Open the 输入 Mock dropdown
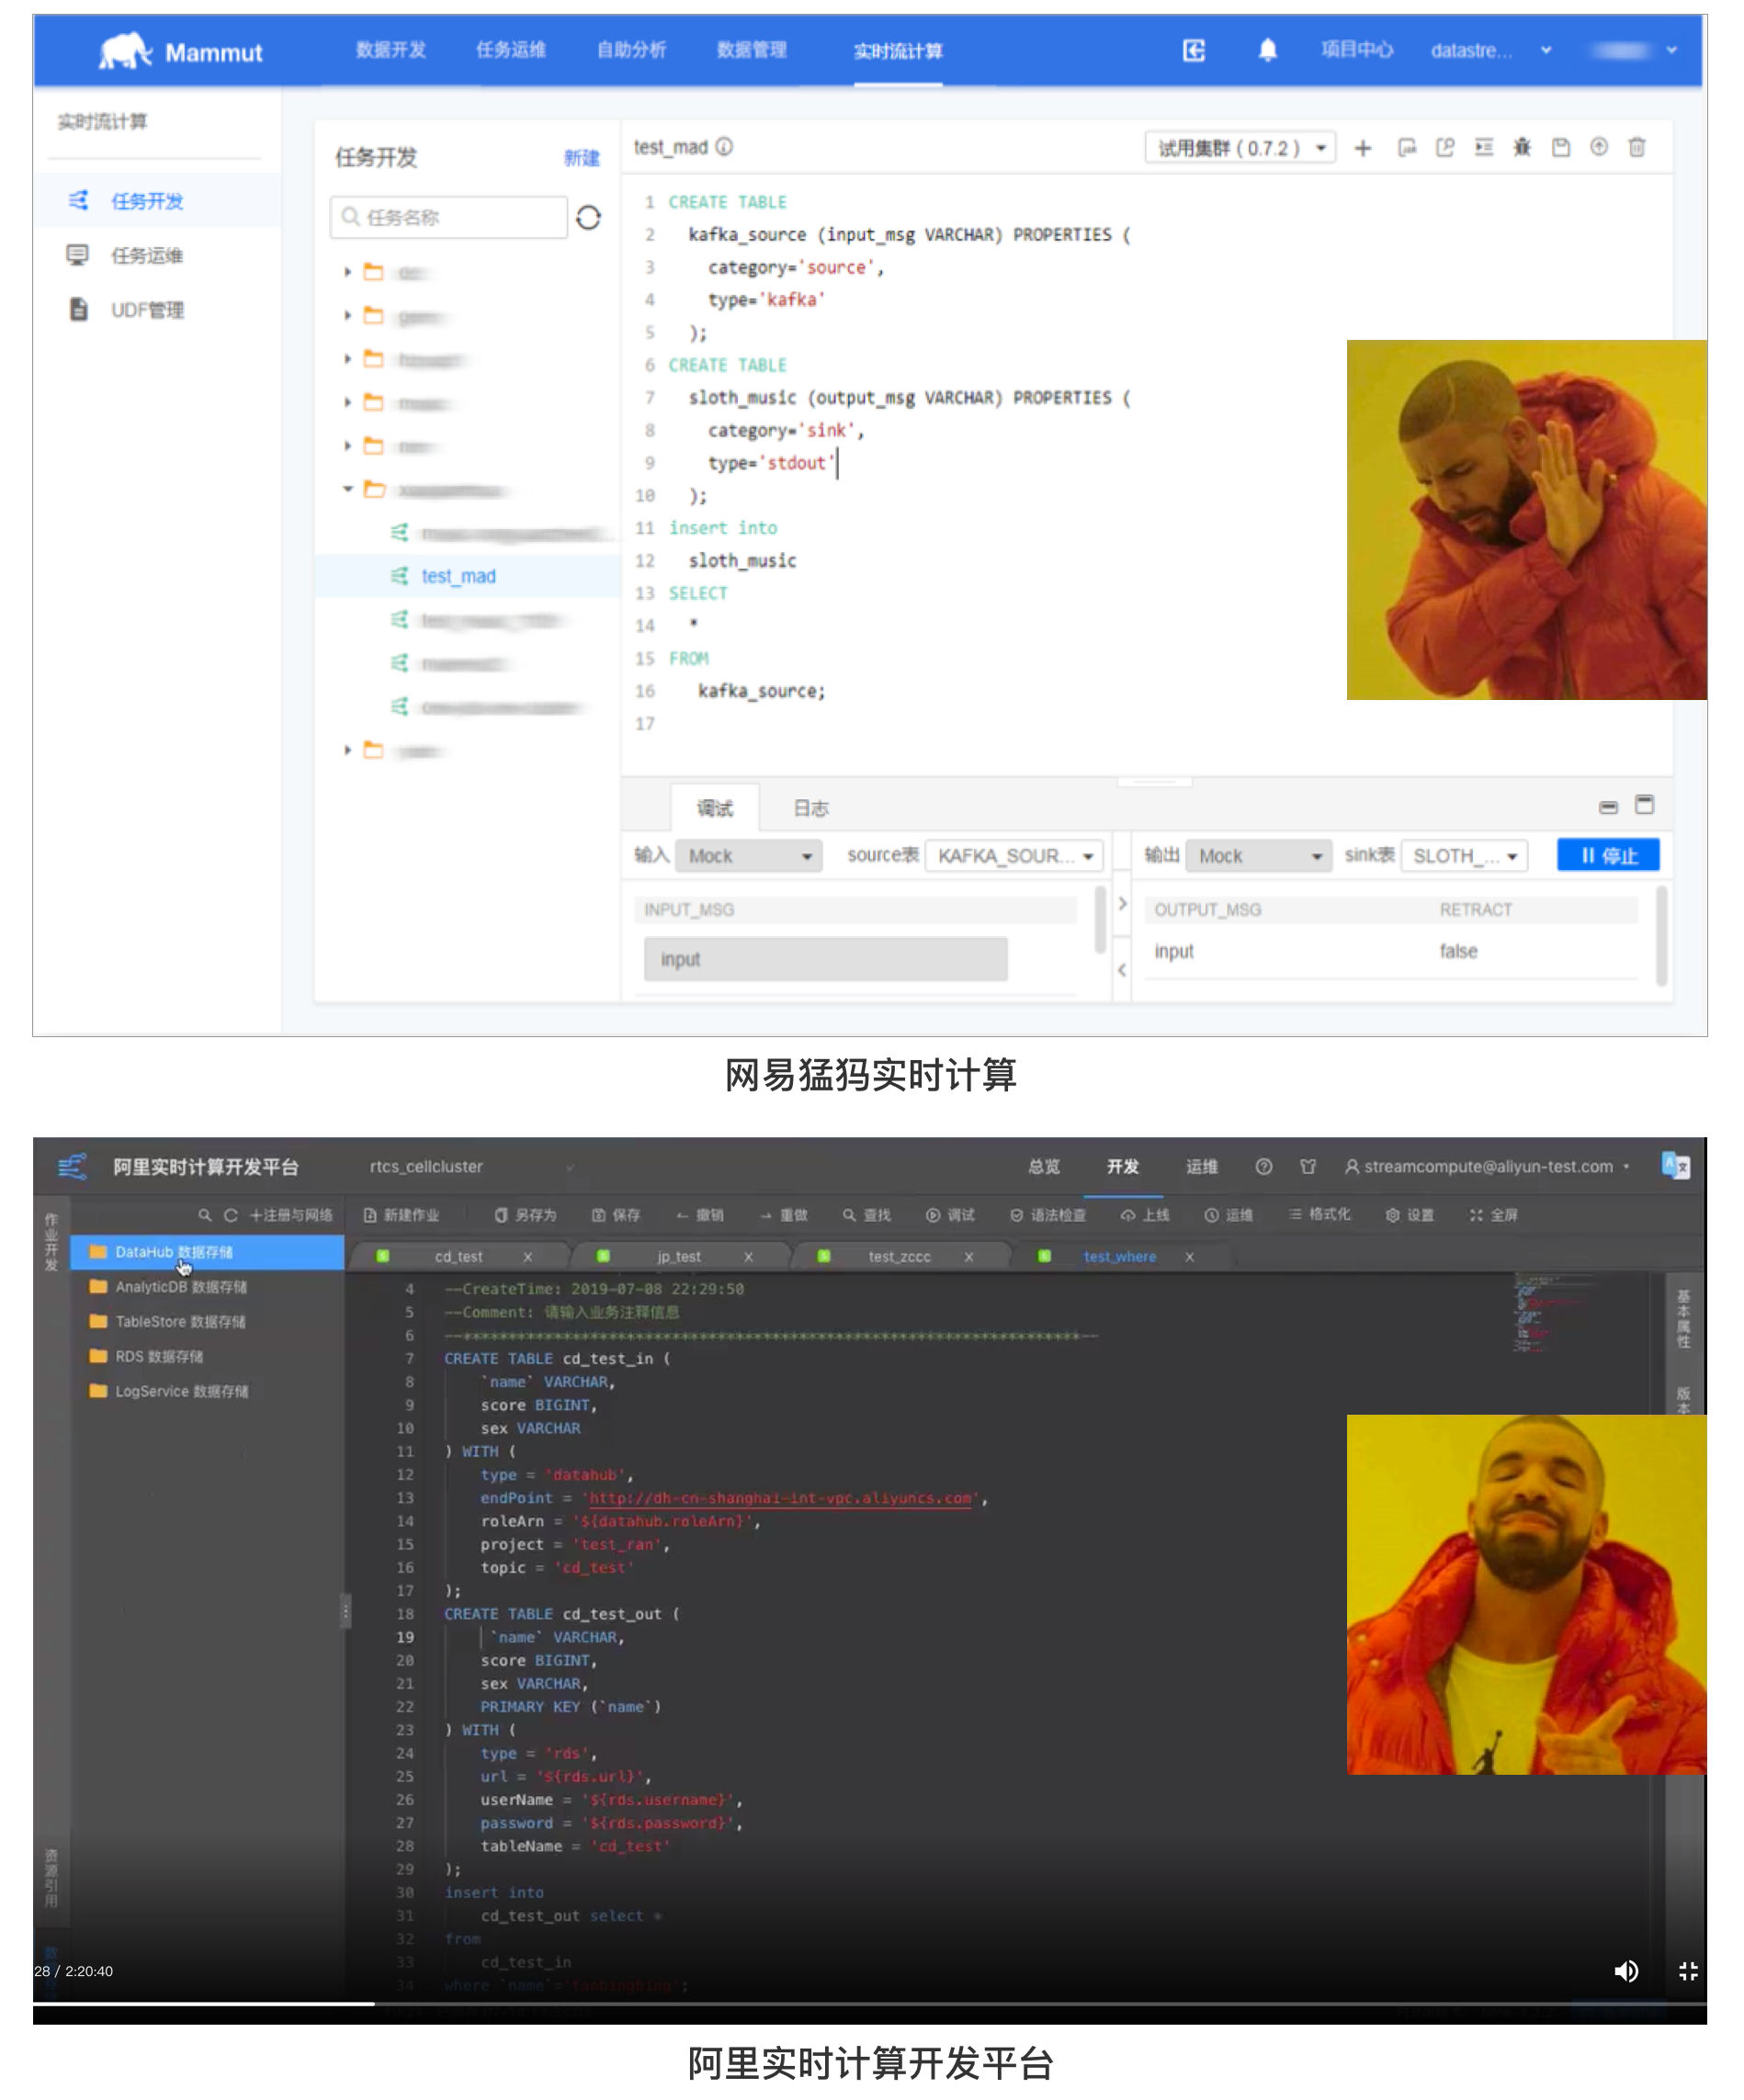 coord(748,856)
